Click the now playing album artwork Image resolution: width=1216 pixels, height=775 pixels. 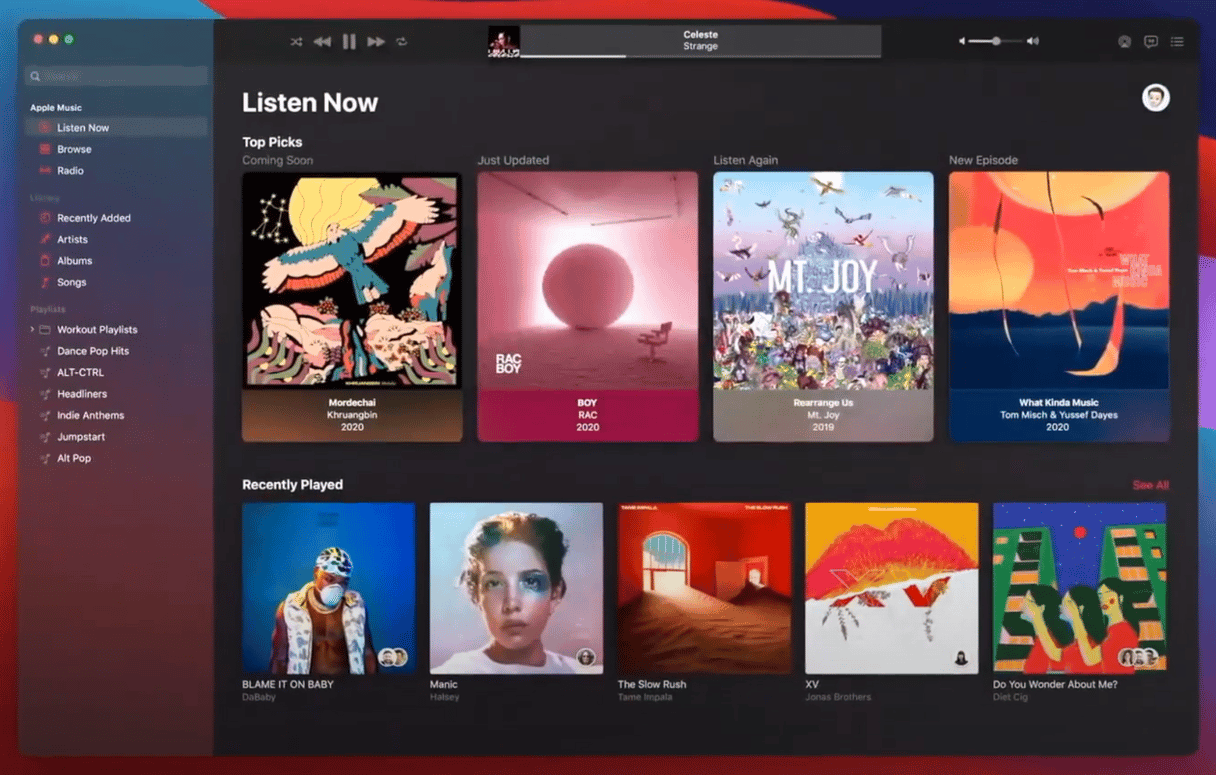tap(503, 42)
